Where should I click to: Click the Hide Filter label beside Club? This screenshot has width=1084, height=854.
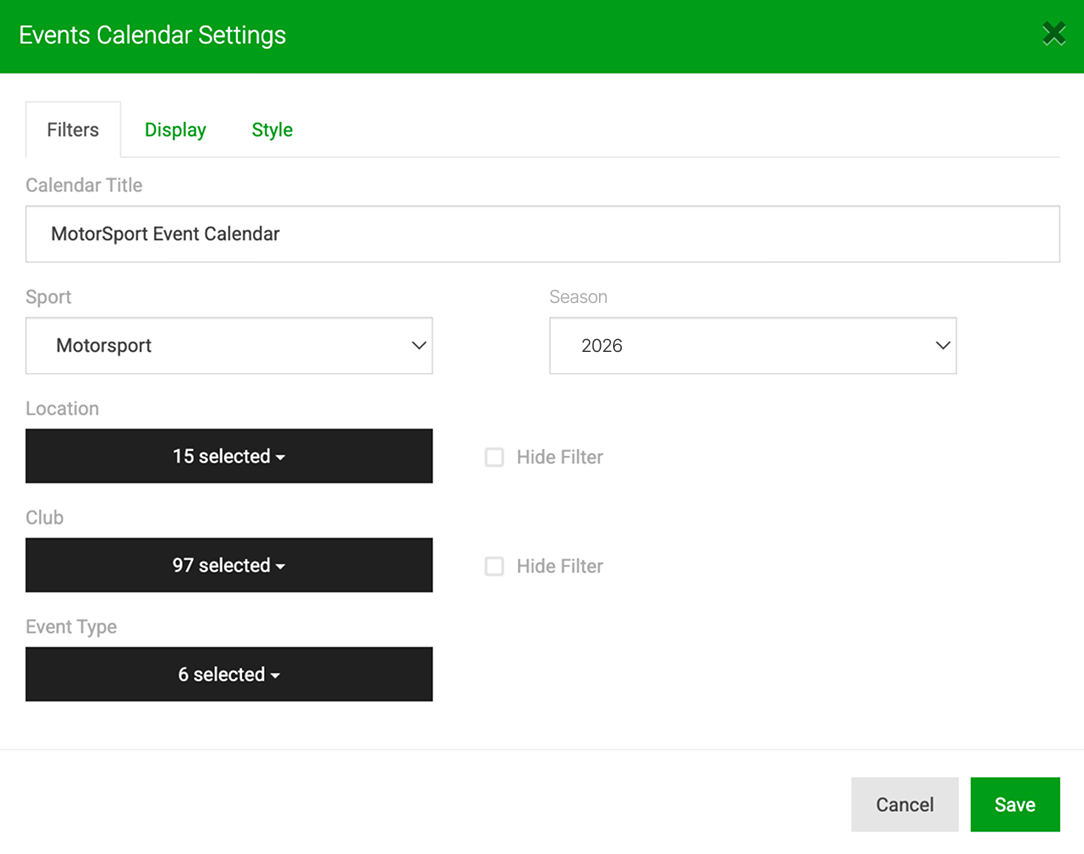560,566
